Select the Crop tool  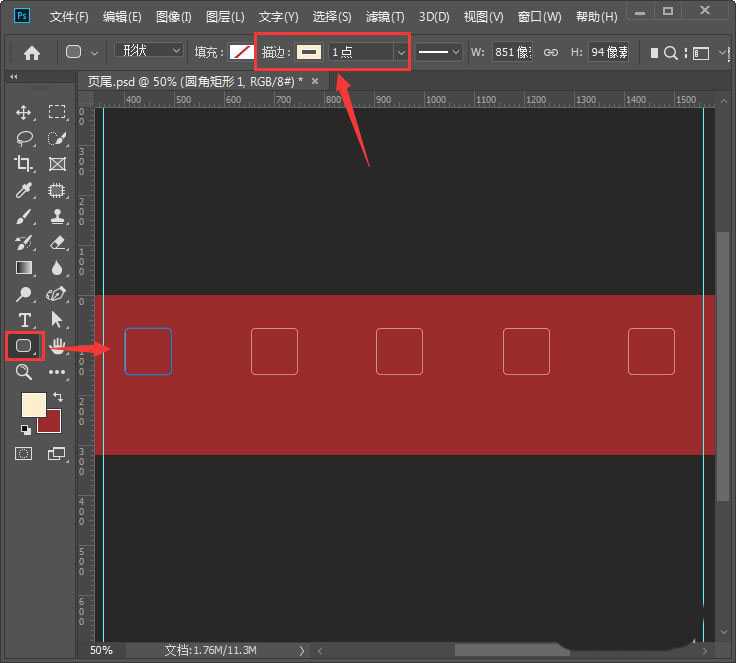(24, 164)
